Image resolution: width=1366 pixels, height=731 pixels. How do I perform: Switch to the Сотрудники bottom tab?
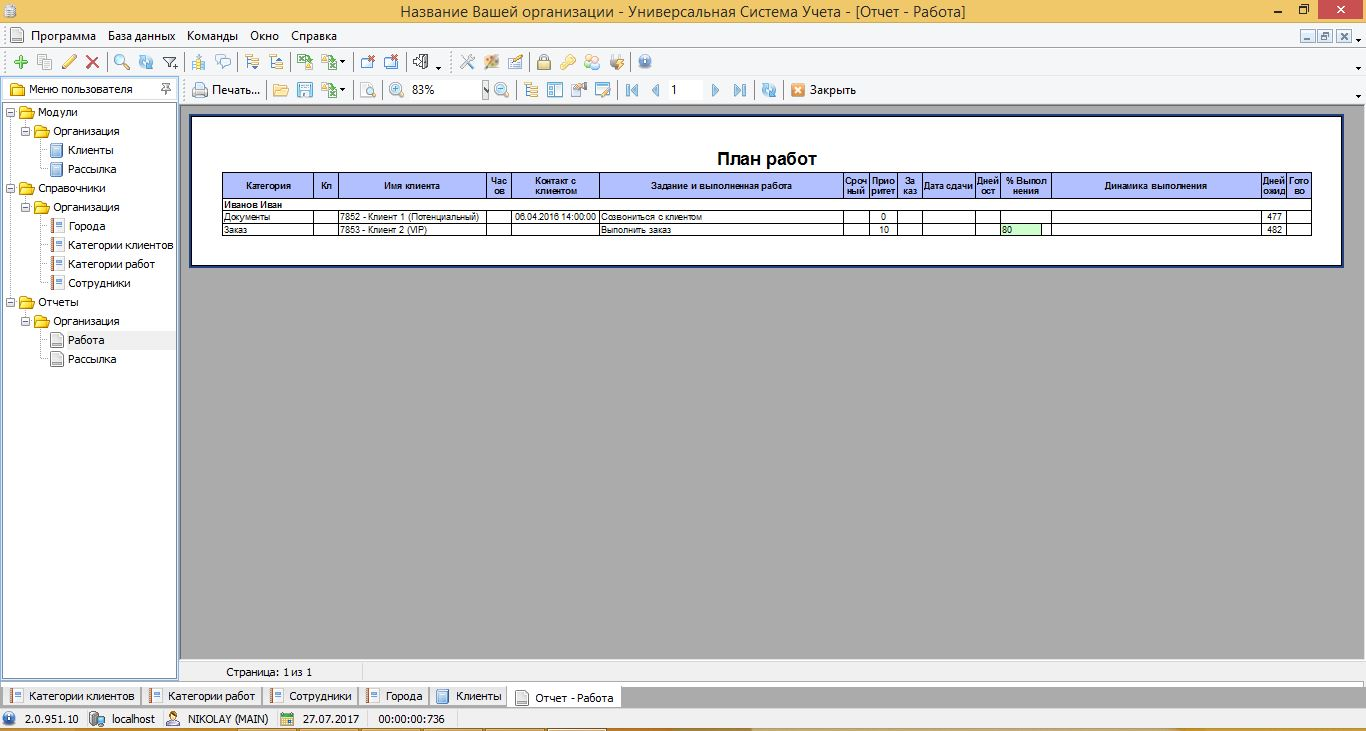(x=310, y=696)
